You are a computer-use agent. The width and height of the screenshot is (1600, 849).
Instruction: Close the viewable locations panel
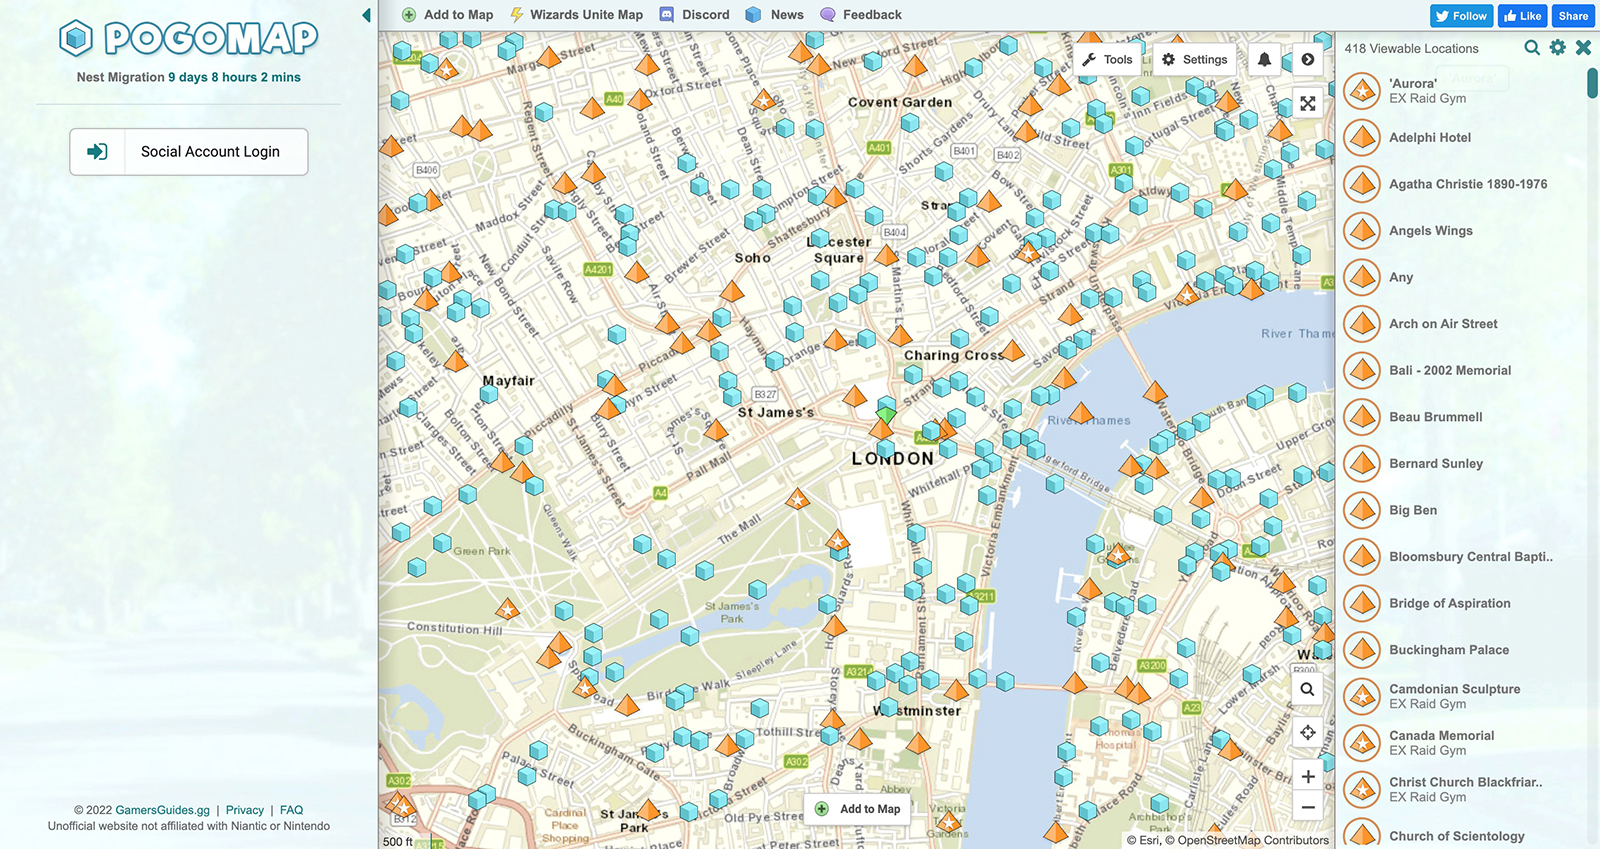coord(1583,47)
